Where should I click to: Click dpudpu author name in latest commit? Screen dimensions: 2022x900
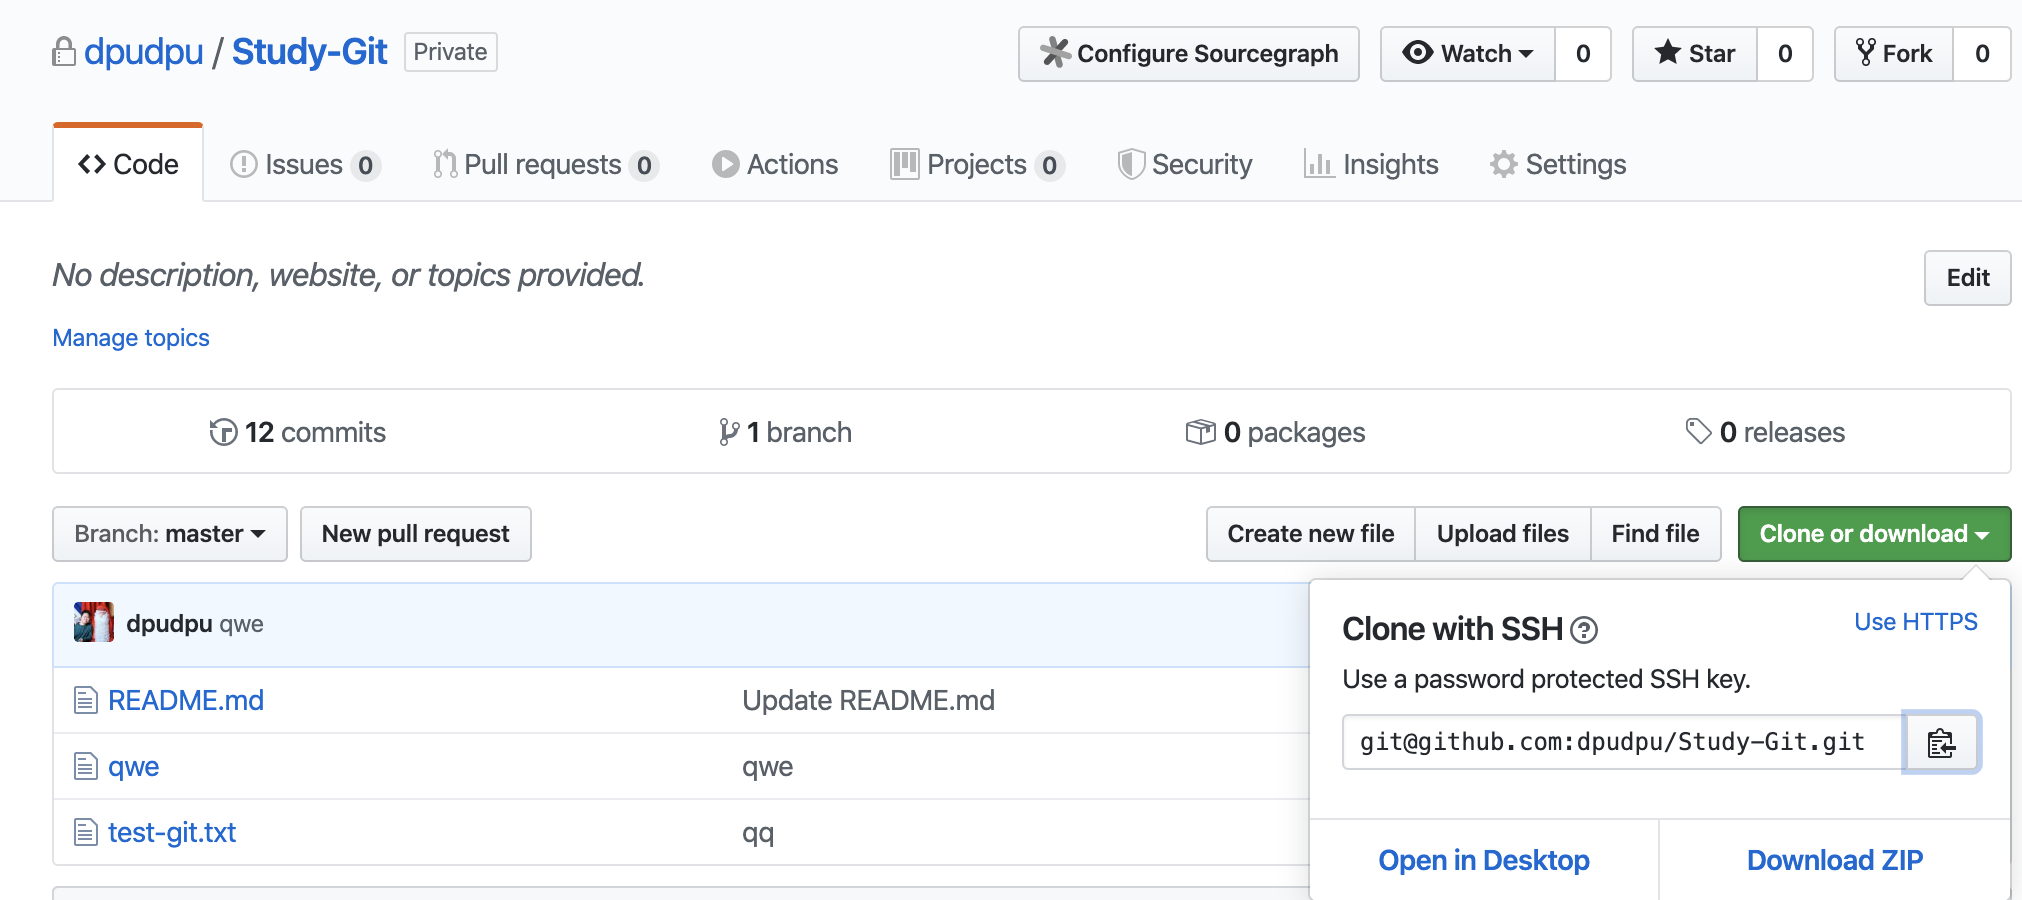click(x=169, y=624)
